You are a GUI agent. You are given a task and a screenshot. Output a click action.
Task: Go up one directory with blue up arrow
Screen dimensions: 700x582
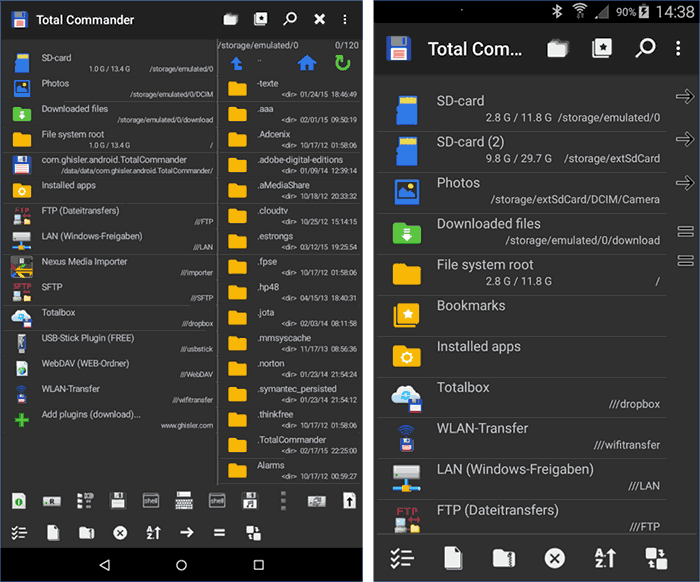237,63
